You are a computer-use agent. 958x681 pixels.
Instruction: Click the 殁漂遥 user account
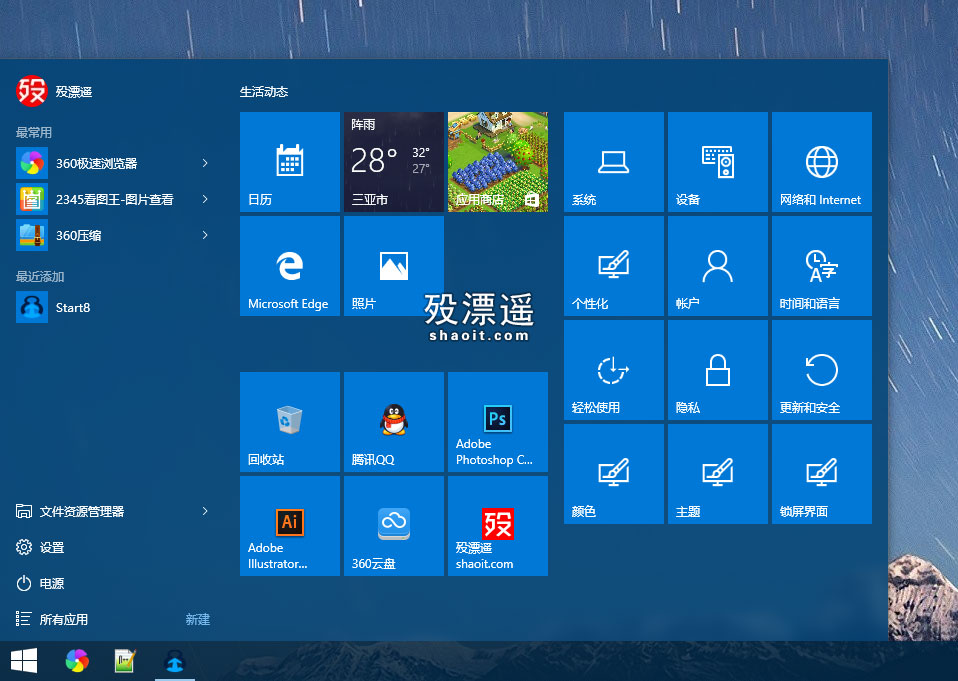coord(54,92)
